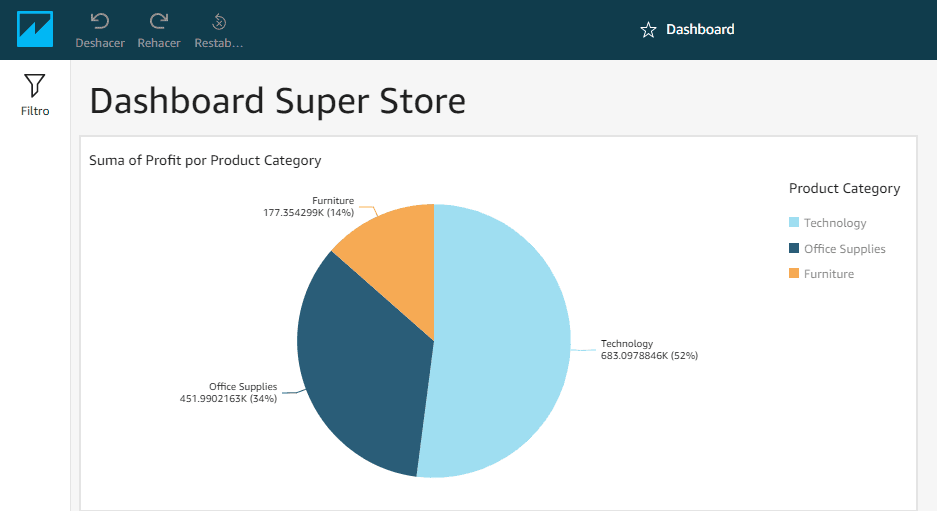This screenshot has width=937, height=511.
Task: Click the Dashboard title in top bar
Action: [x=700, y=30]
